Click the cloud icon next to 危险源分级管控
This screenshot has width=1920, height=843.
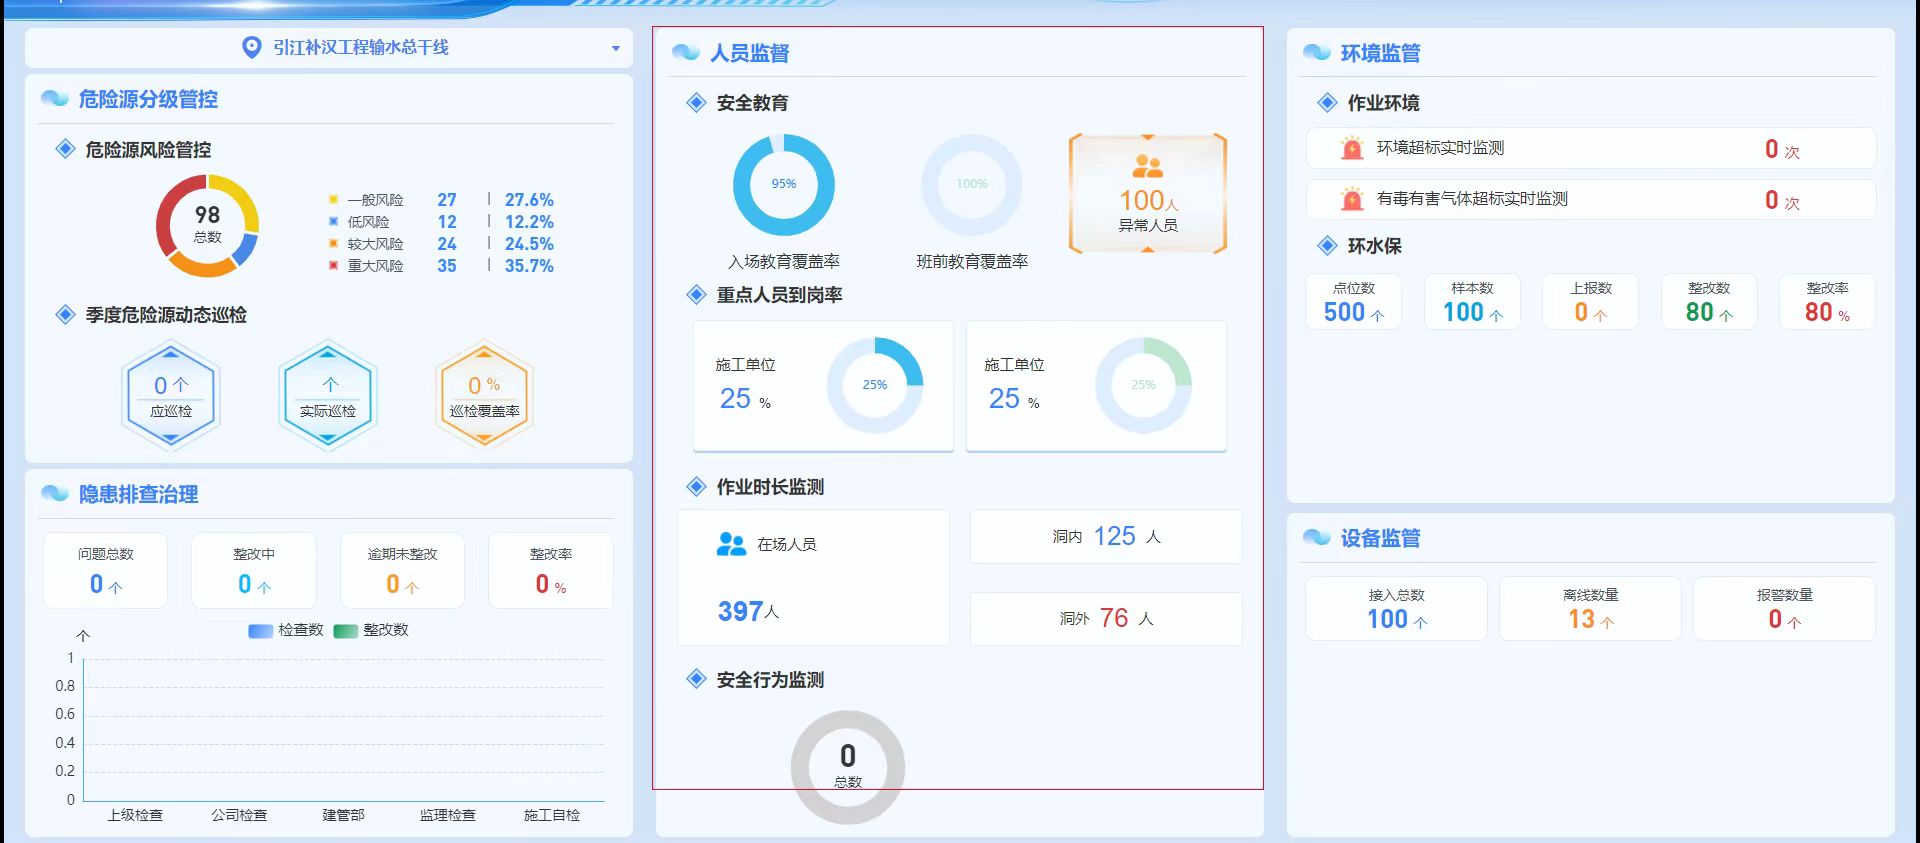55,98
